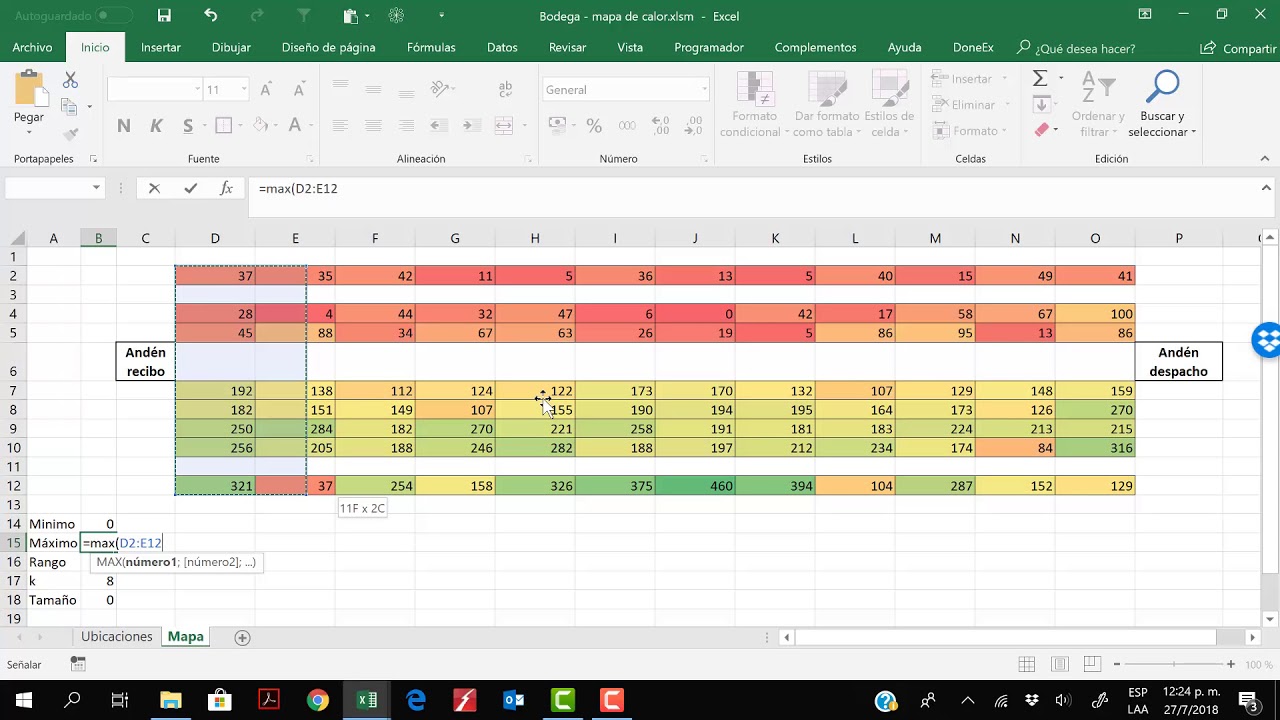Screen dimensions: 1280x720
Task: Open Estilos de celda gallery
Action: [889, 104]
